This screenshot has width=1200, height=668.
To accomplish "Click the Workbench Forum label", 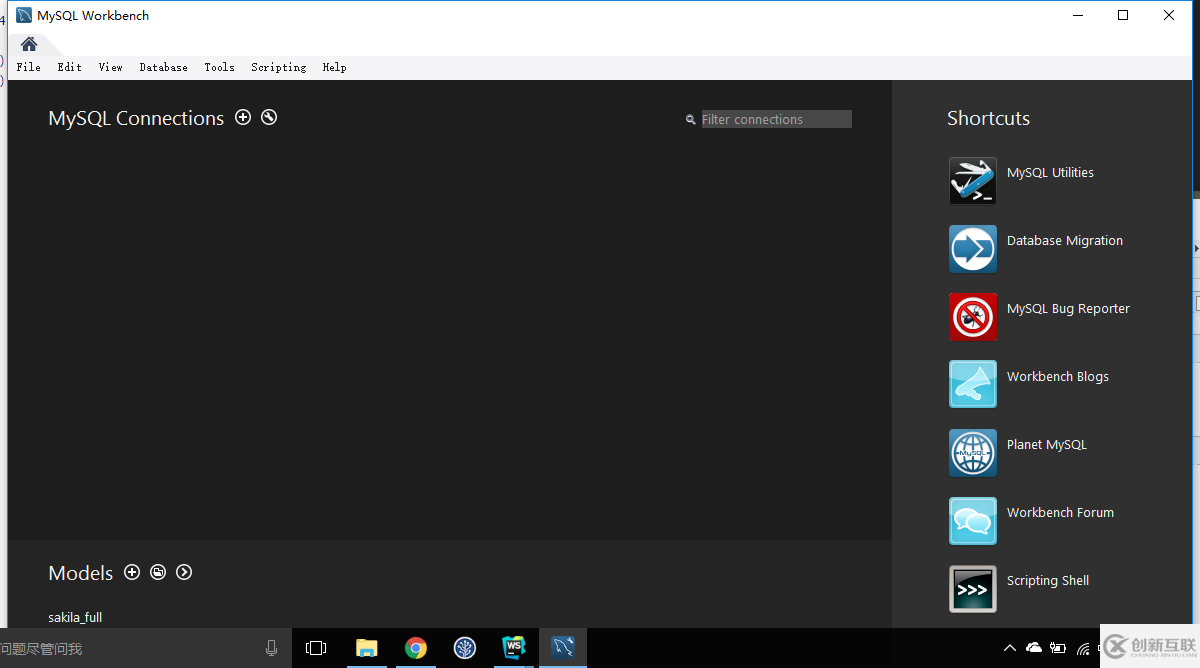I will pyautogui.click(x=1060, y=512).
